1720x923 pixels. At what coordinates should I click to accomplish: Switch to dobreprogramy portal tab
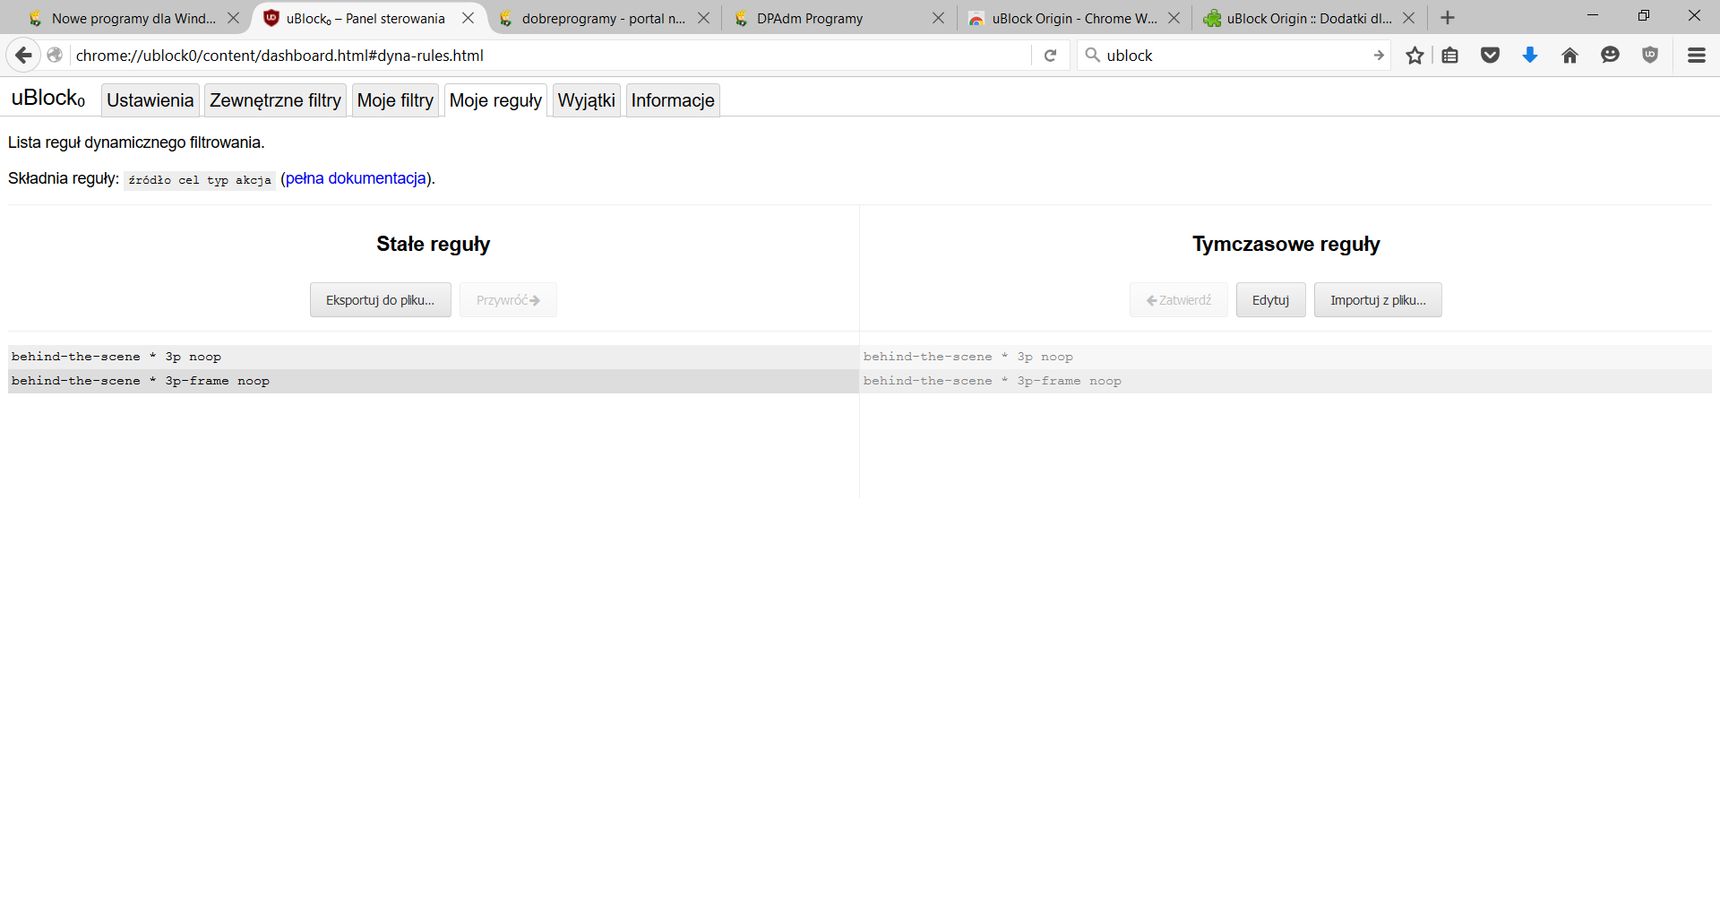(x=603, y=18)
